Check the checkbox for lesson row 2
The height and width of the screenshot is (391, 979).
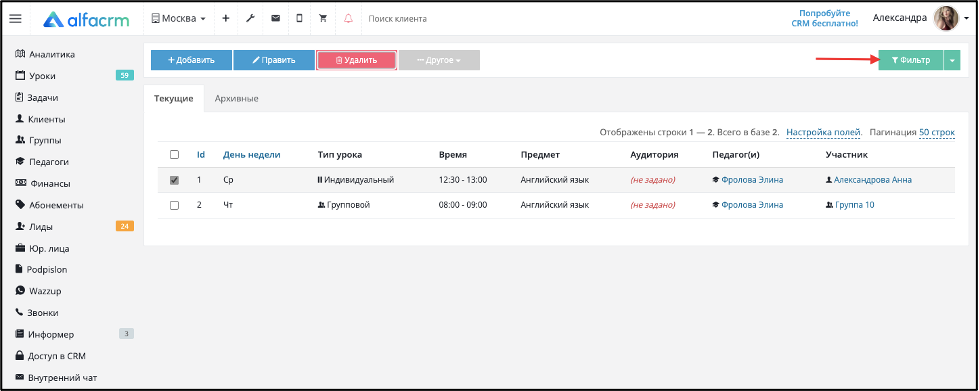(174, 205)
